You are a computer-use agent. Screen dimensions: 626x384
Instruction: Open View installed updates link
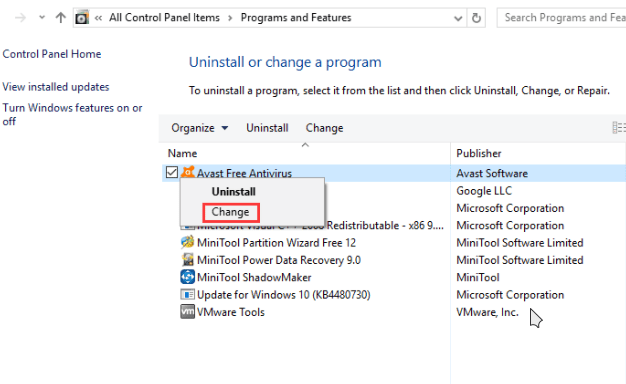(x=56, y=87)
